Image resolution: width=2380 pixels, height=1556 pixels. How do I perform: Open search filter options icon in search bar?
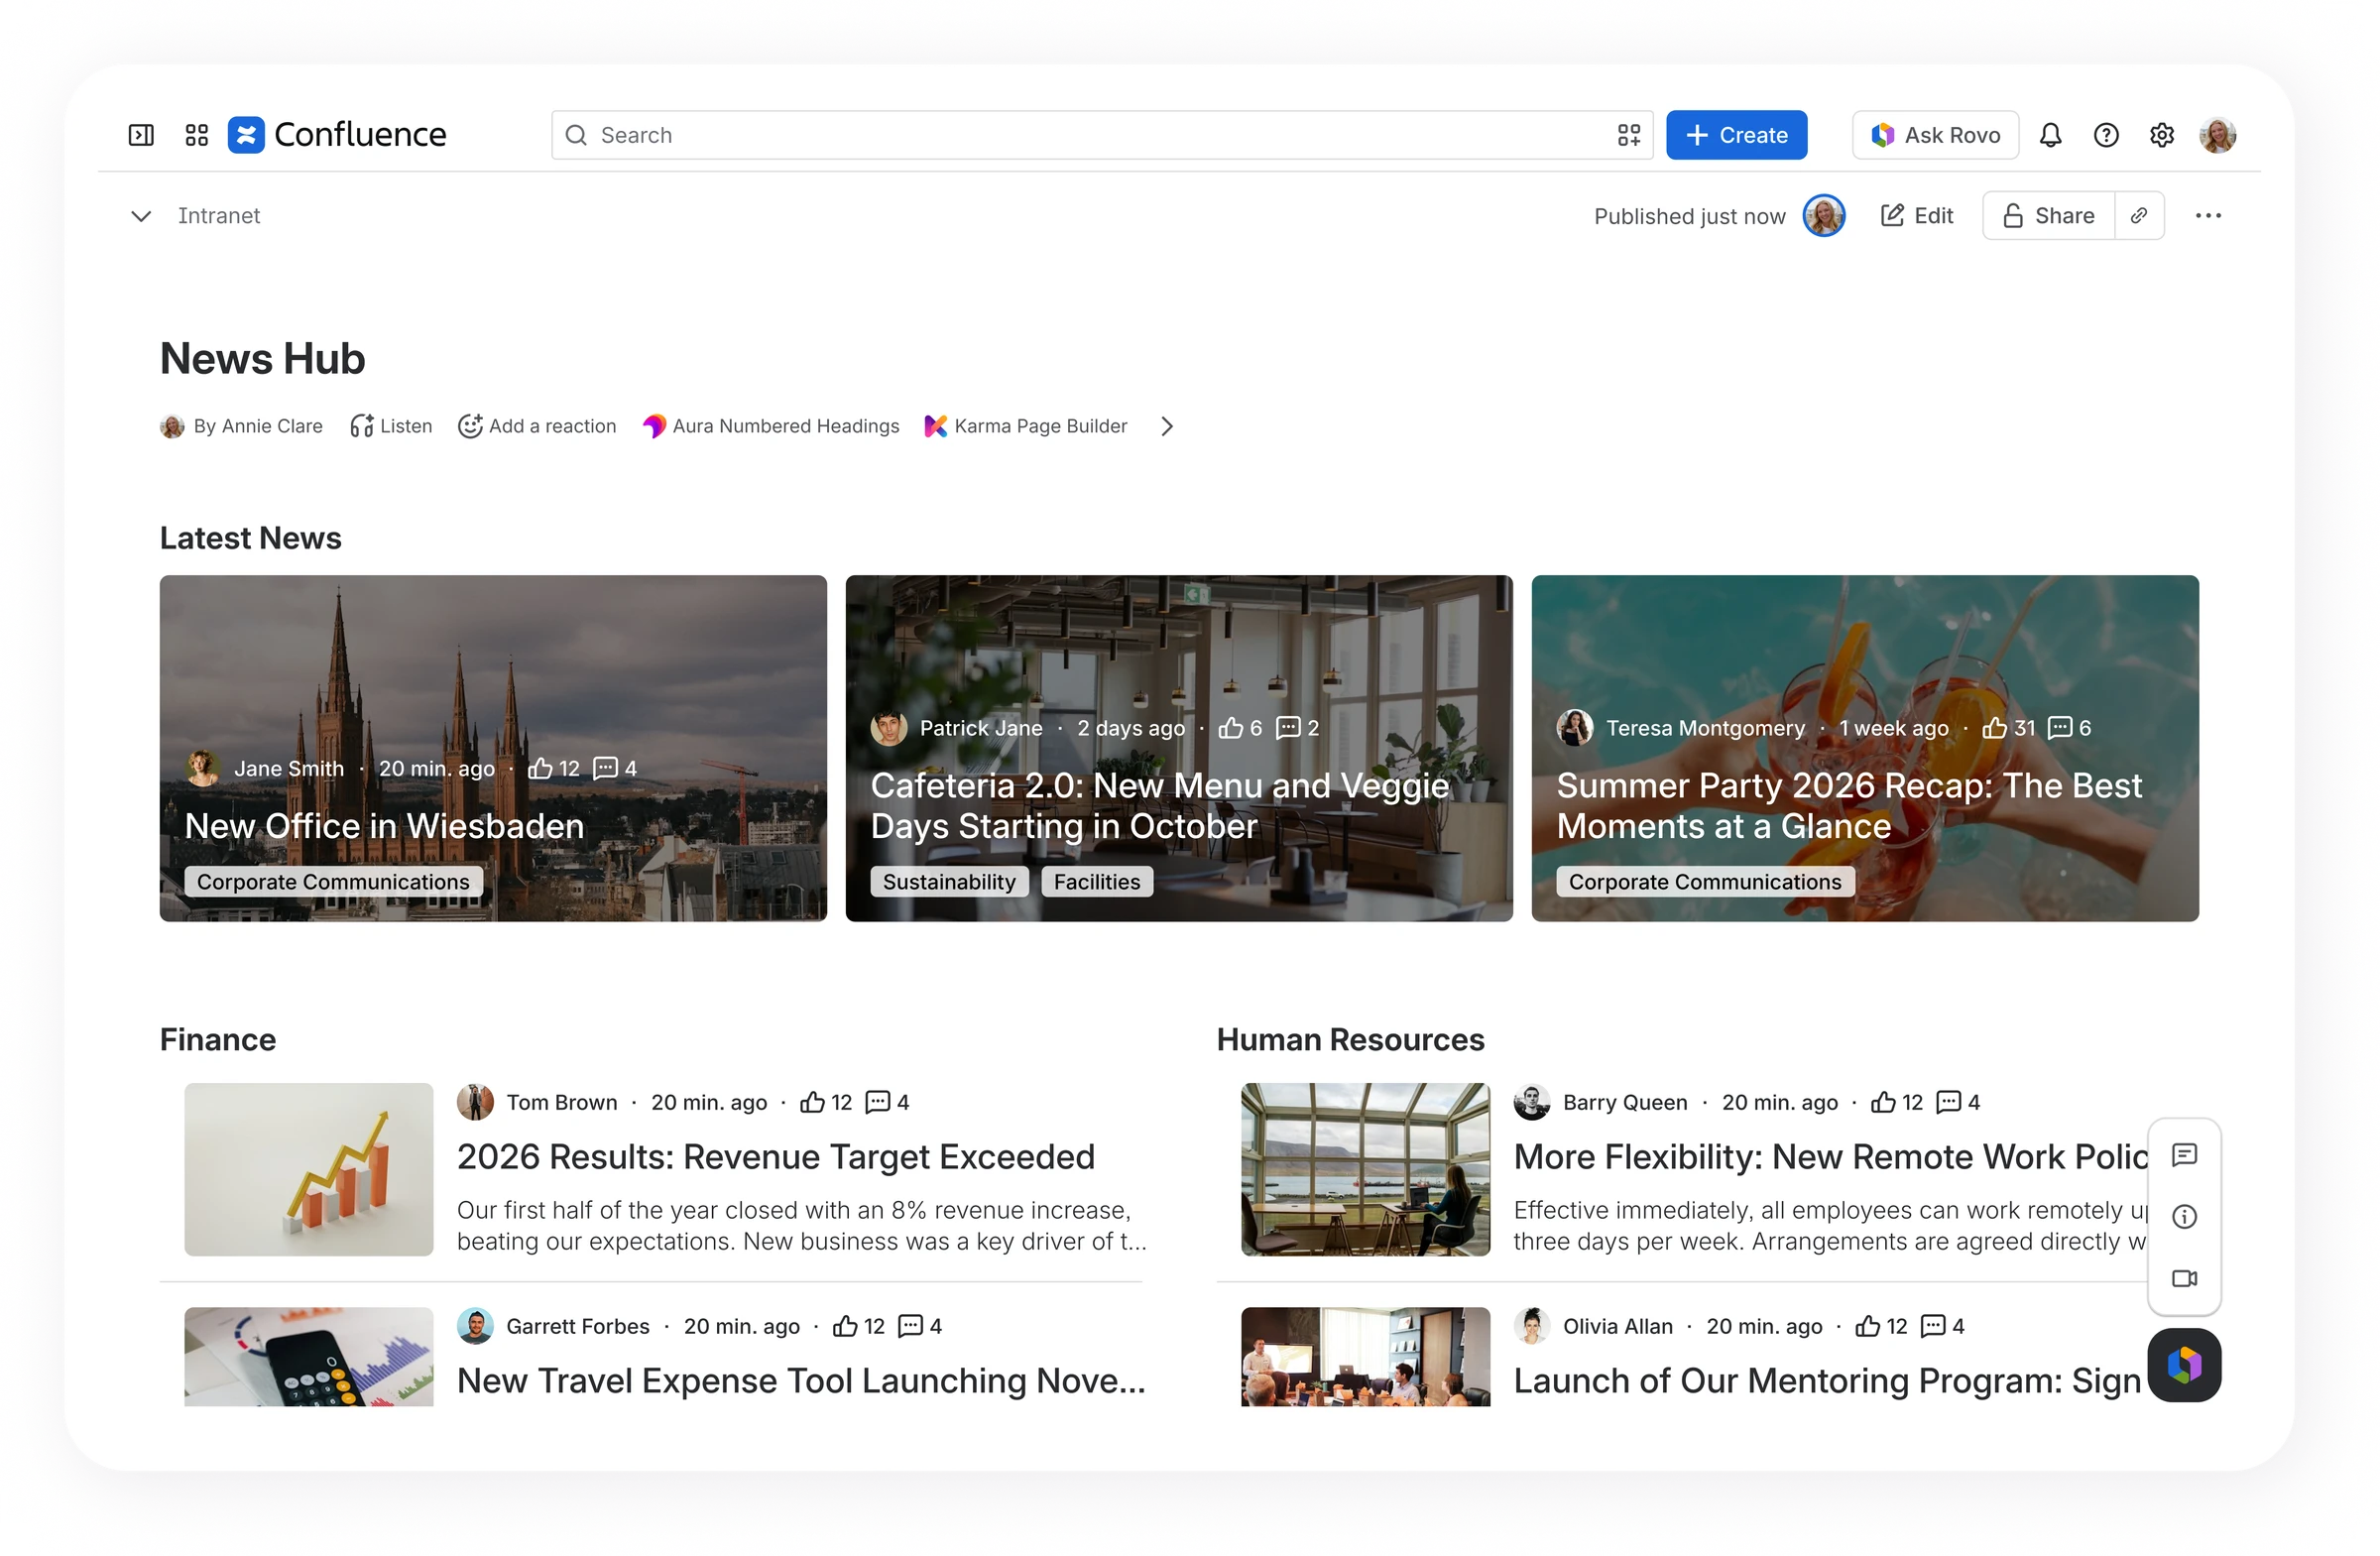point(1629,135)
